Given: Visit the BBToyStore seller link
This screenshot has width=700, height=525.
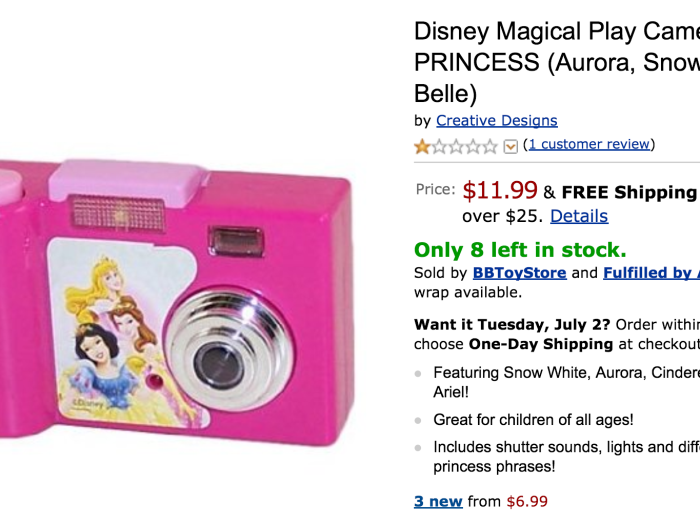Looking at the screenshot, I should [x=519, y=272].
